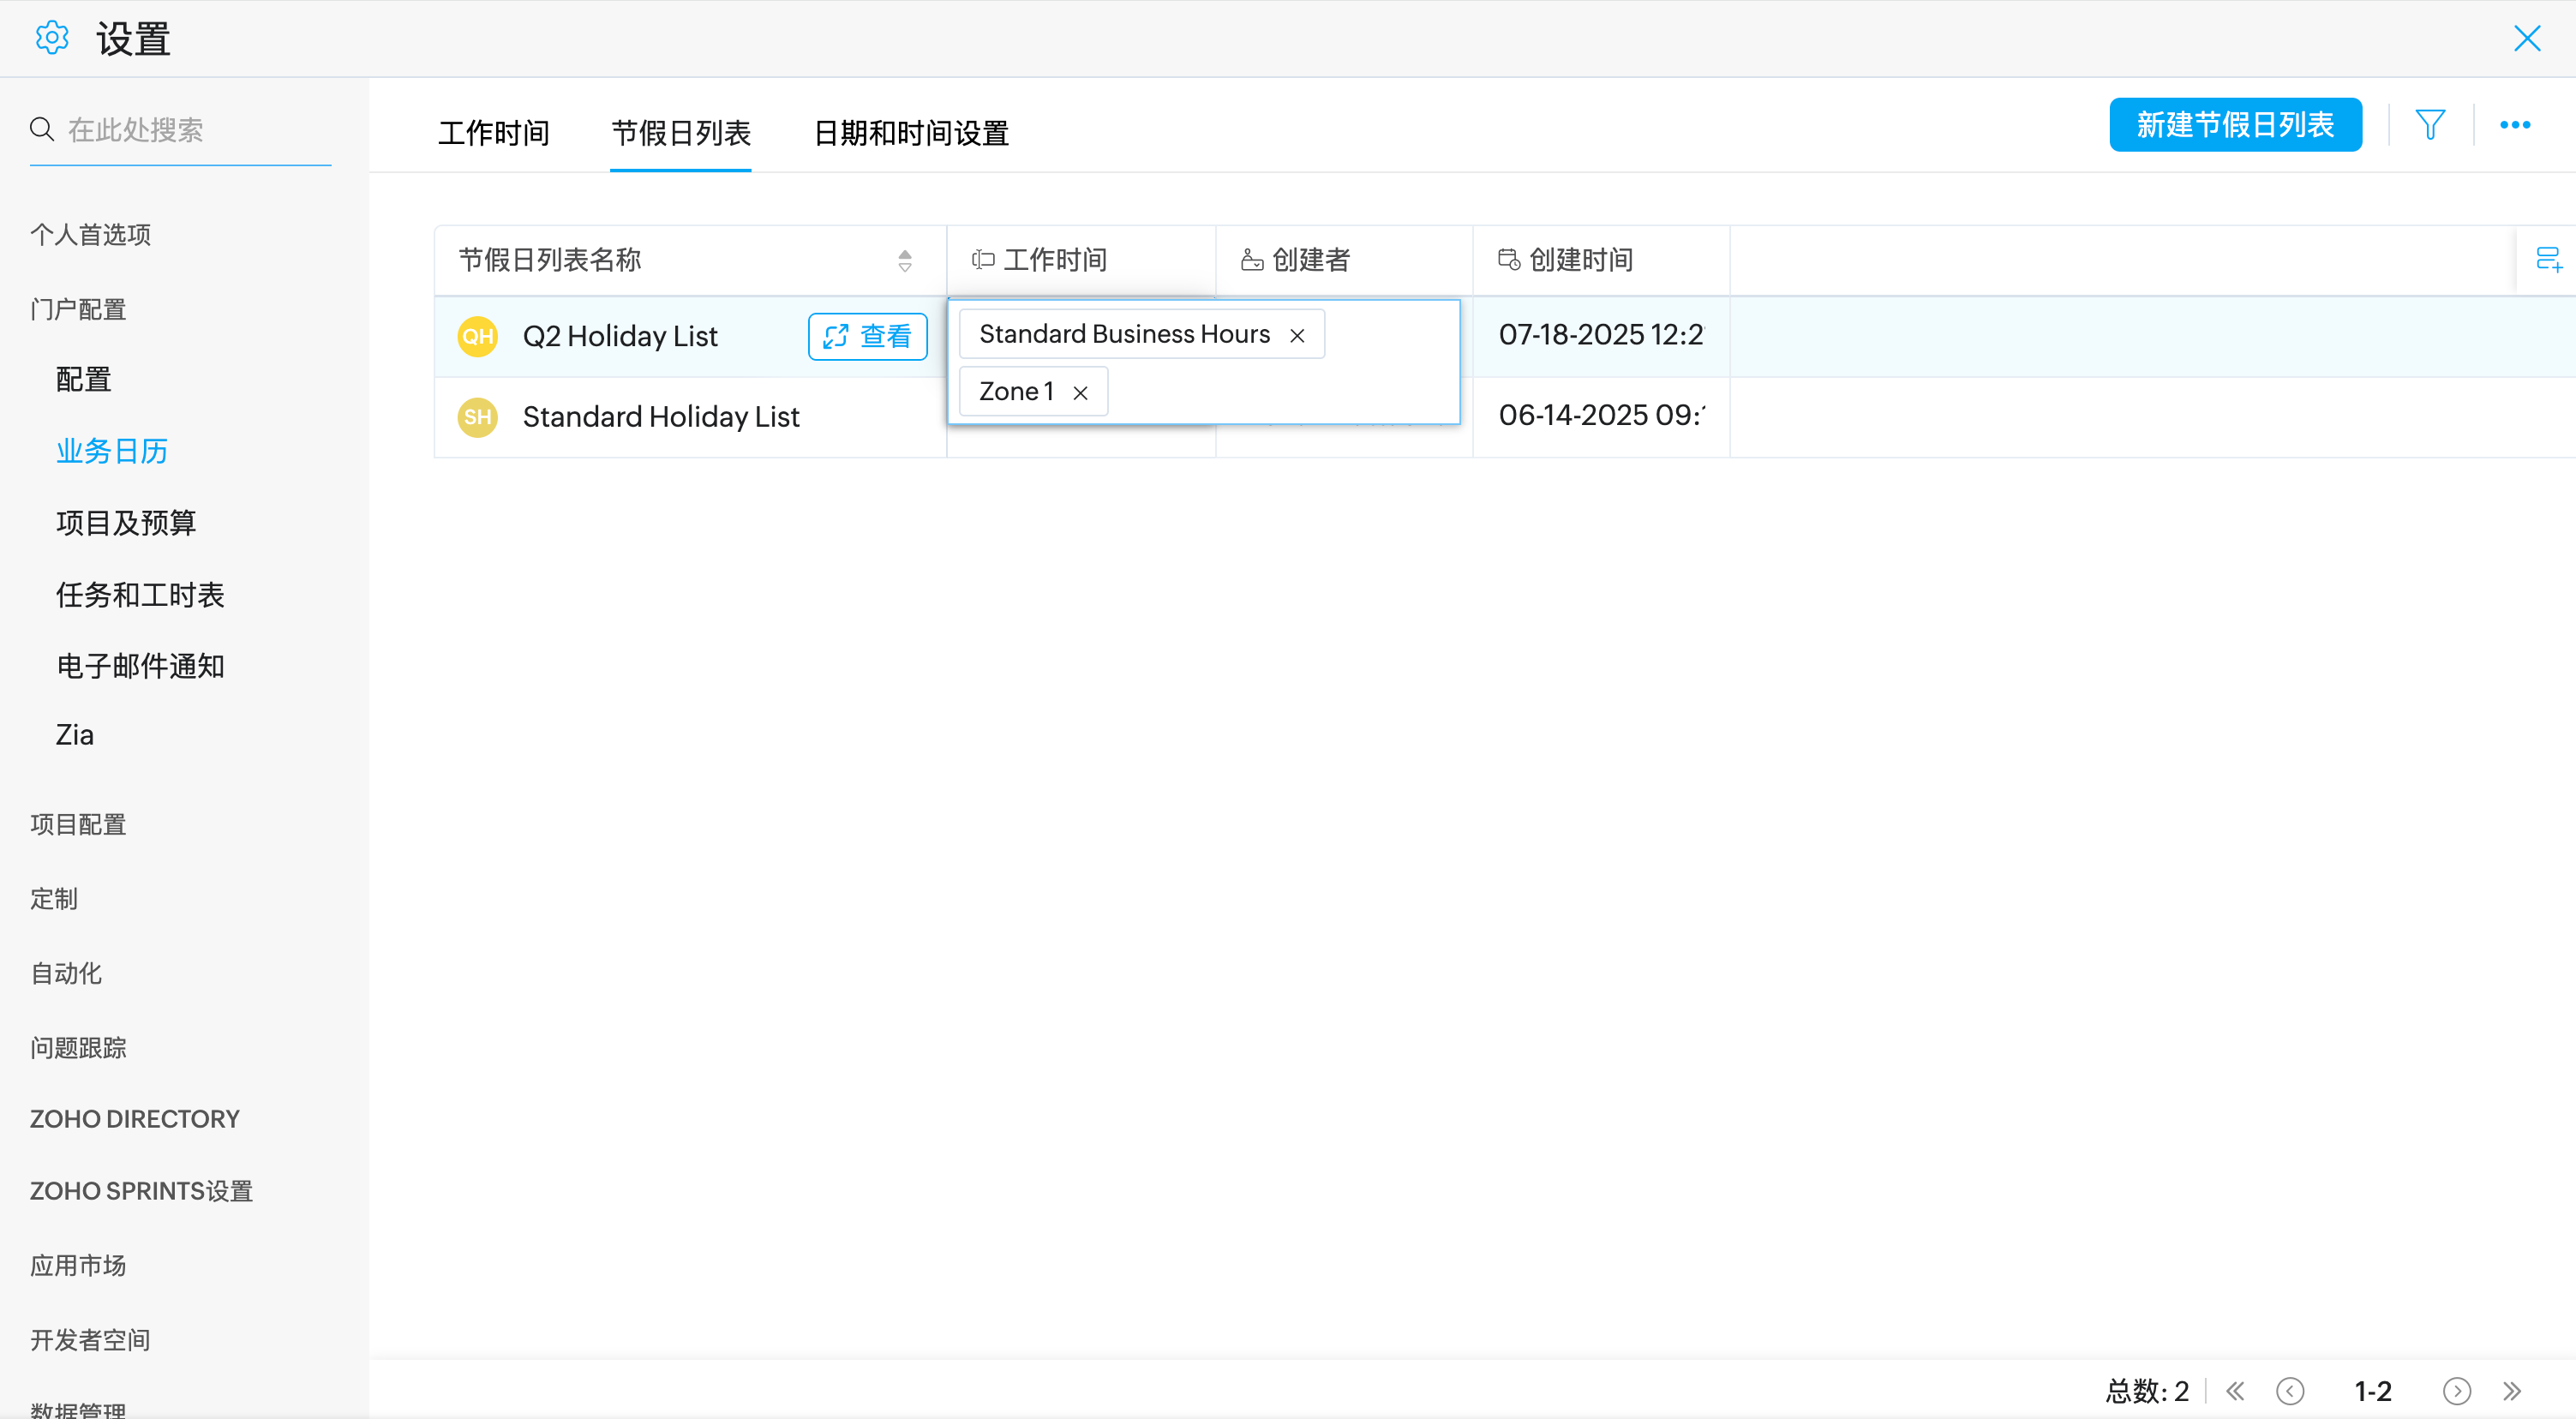Click 查看 button for Q2 Holiday List
This screenshot has height=1419, width=2576.
[x=867, y=336]
